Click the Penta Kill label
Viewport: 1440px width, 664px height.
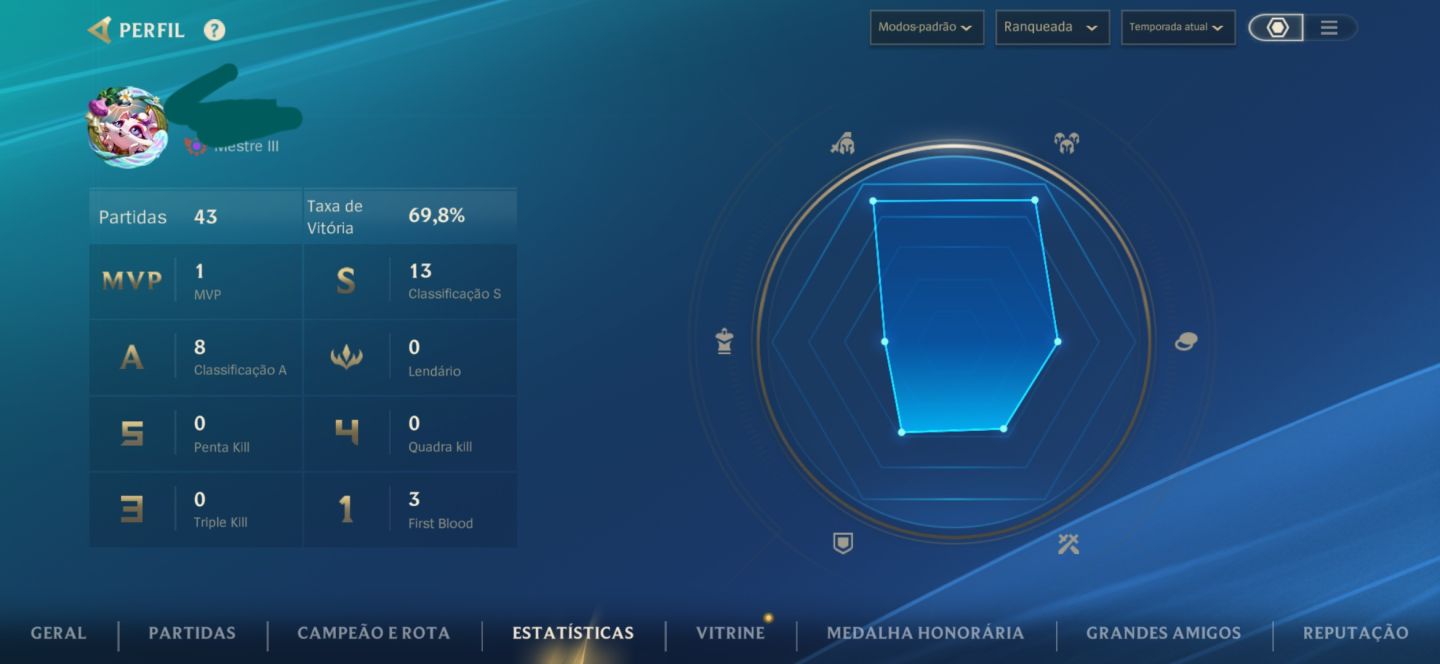222,447
